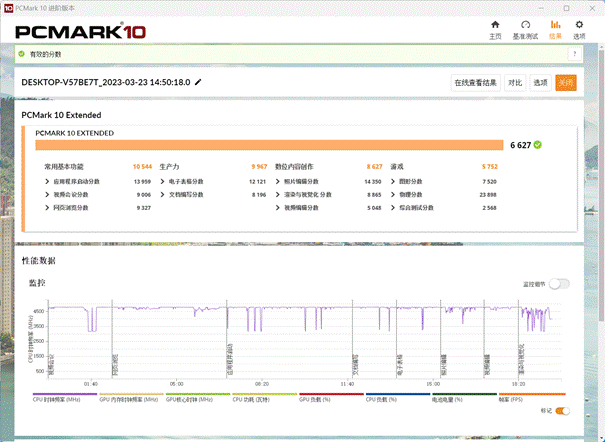Click the pencil icon to rename result
Viewport: 605px width, 442px height.
pos(198,82)
